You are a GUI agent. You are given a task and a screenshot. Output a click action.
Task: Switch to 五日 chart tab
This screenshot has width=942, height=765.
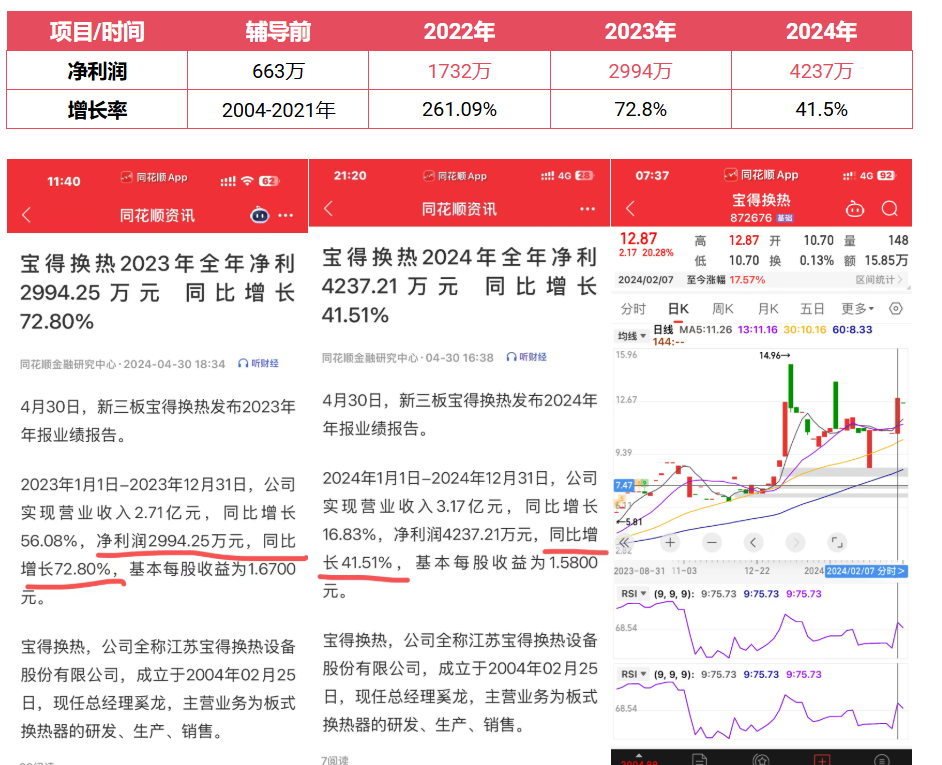812,309
